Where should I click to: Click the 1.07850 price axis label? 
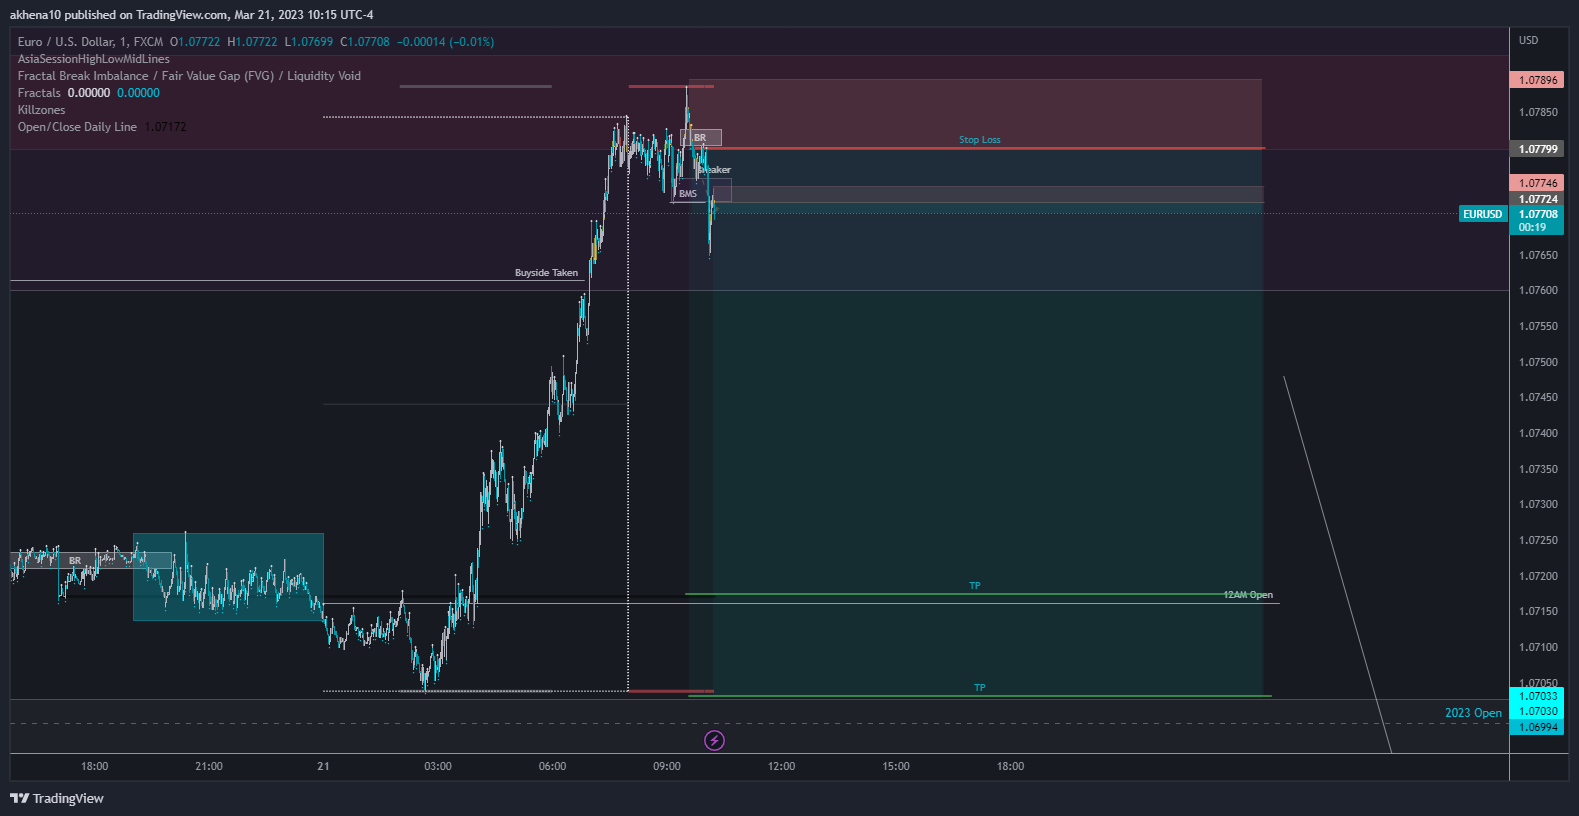tap(1538, 112)
